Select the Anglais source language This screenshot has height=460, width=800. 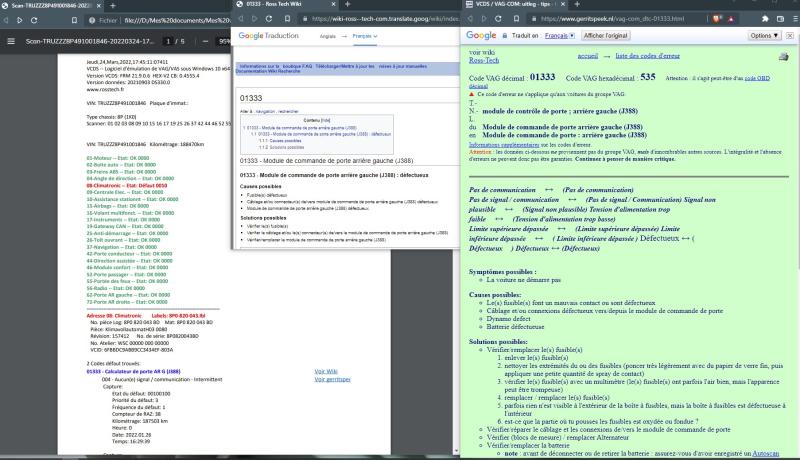328,36
